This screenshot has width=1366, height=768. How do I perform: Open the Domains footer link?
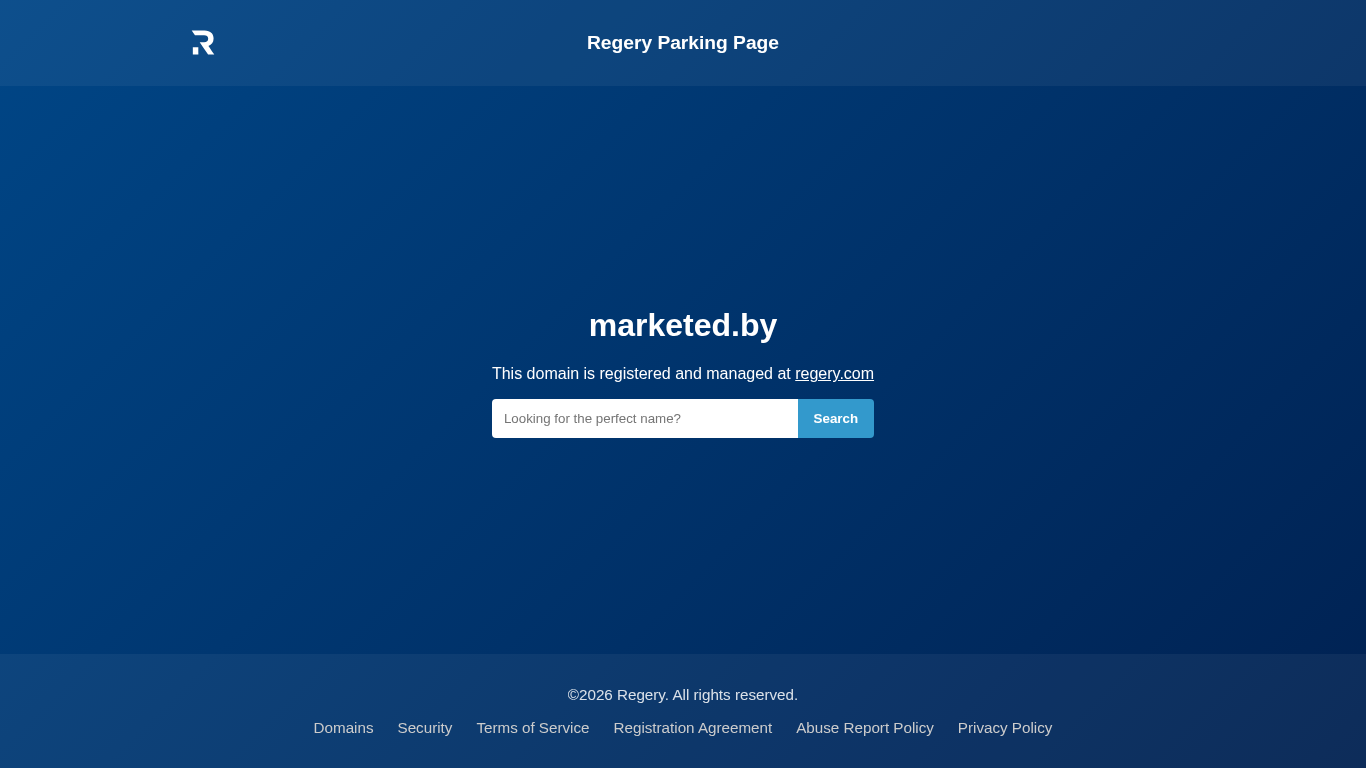pos(343,728)
